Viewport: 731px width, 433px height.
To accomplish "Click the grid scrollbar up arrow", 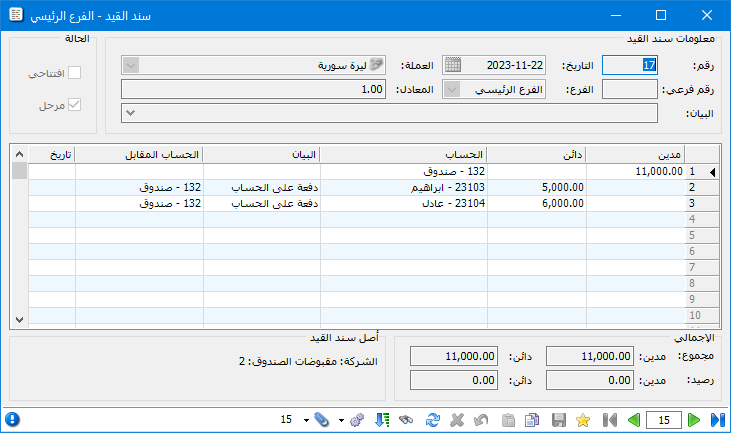I will (19, 154).
